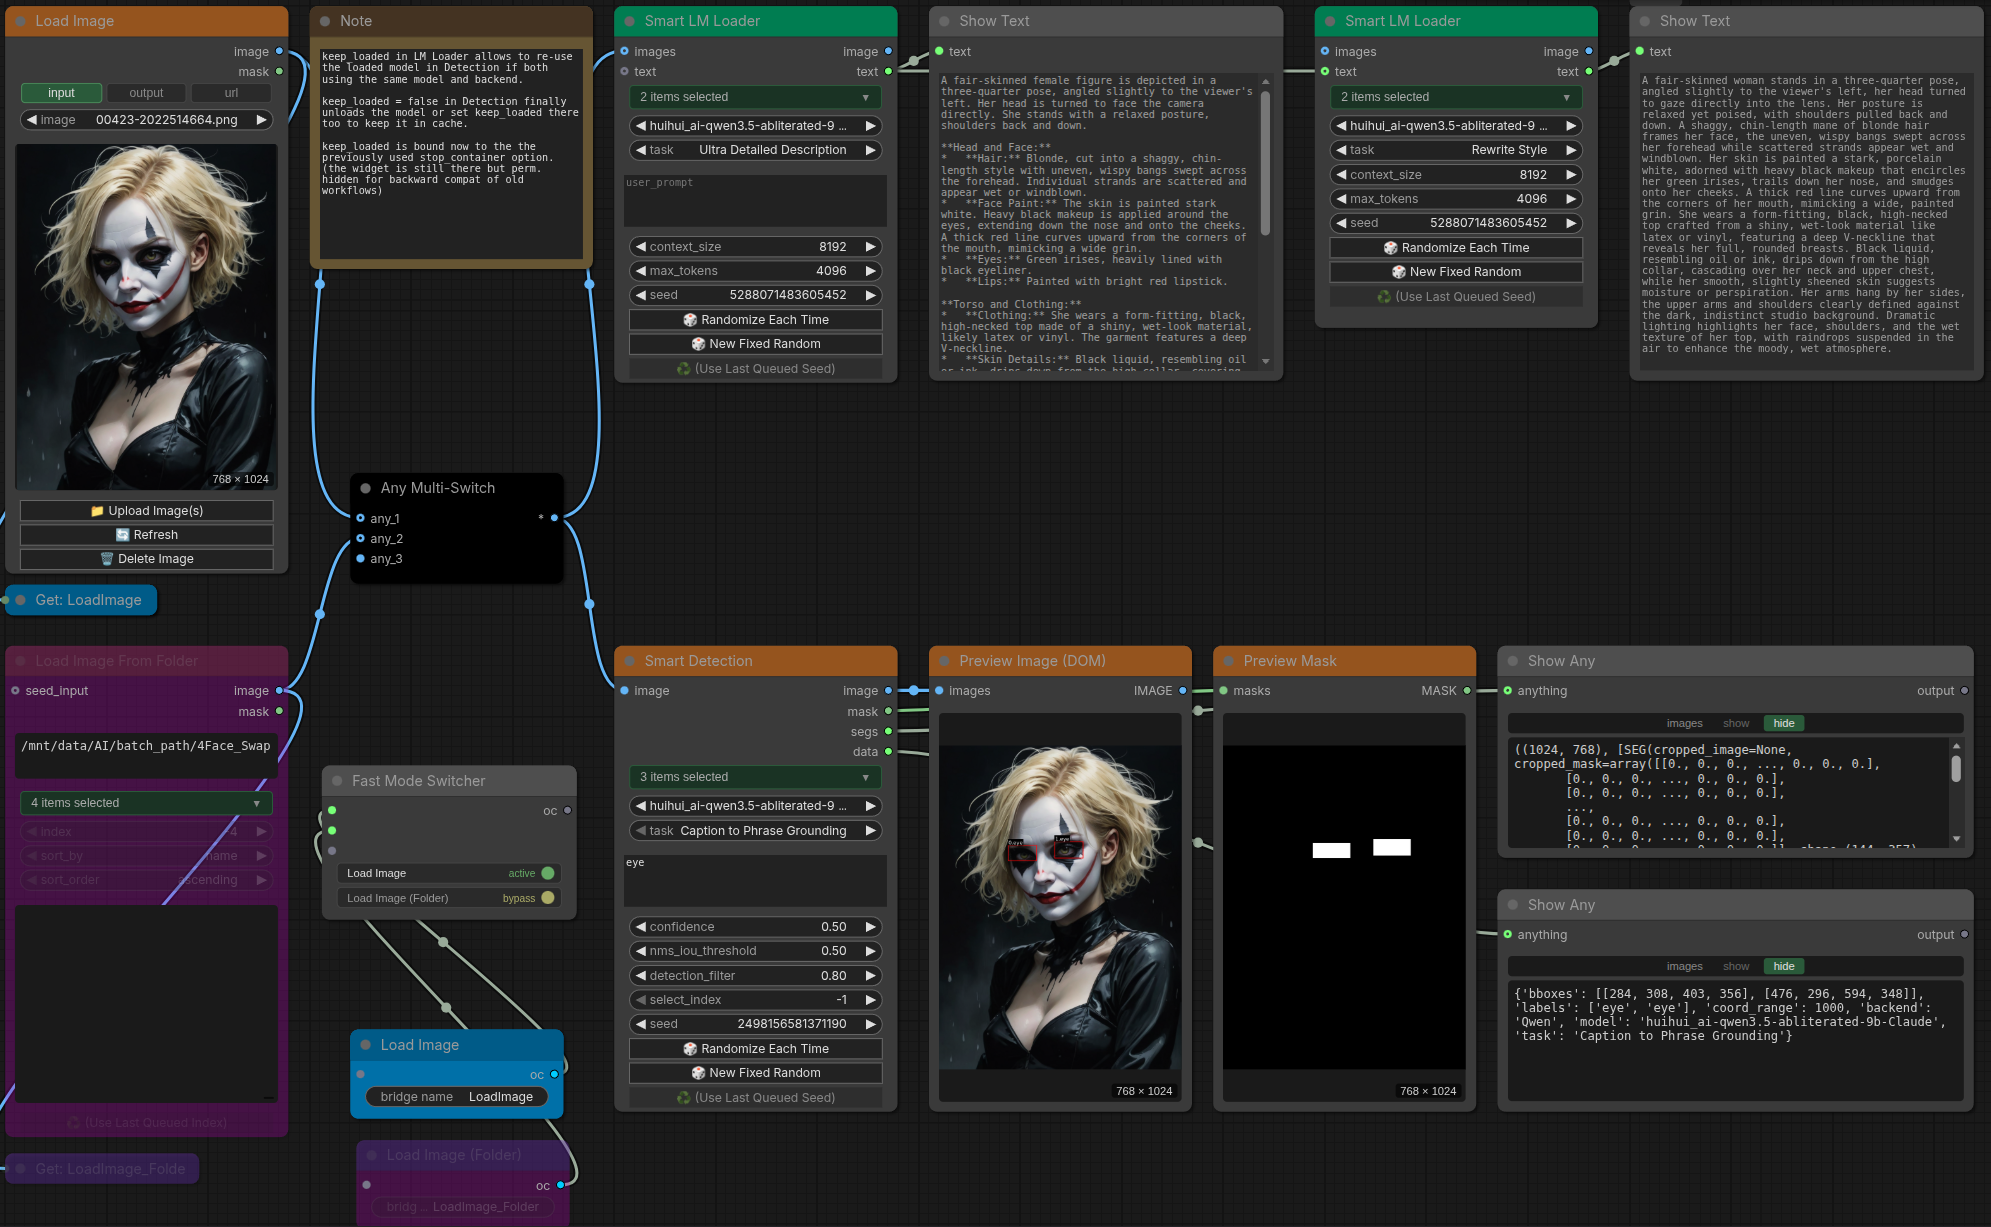Collapse the Any Multi-Switch node title dot

(366, 488)
